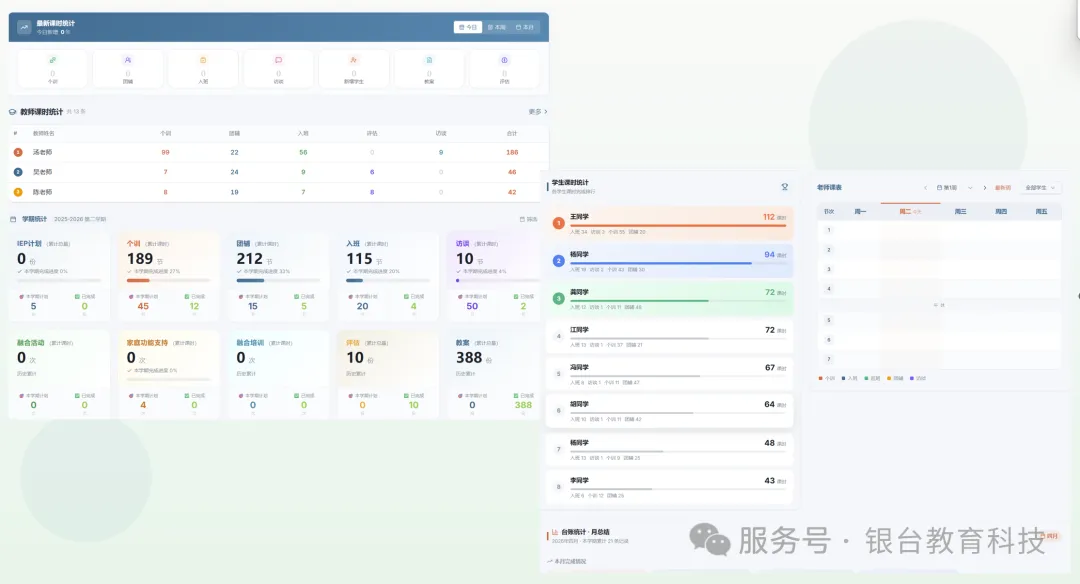This screenshot has width=1080, height=584.
Task: Open the 团辅 212 节 statistics card
Action: (278, 278)
